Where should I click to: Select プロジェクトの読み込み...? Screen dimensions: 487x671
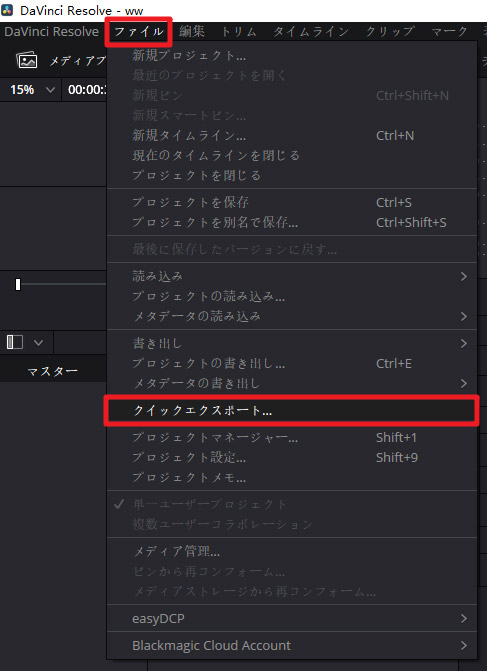pos(291,296)
